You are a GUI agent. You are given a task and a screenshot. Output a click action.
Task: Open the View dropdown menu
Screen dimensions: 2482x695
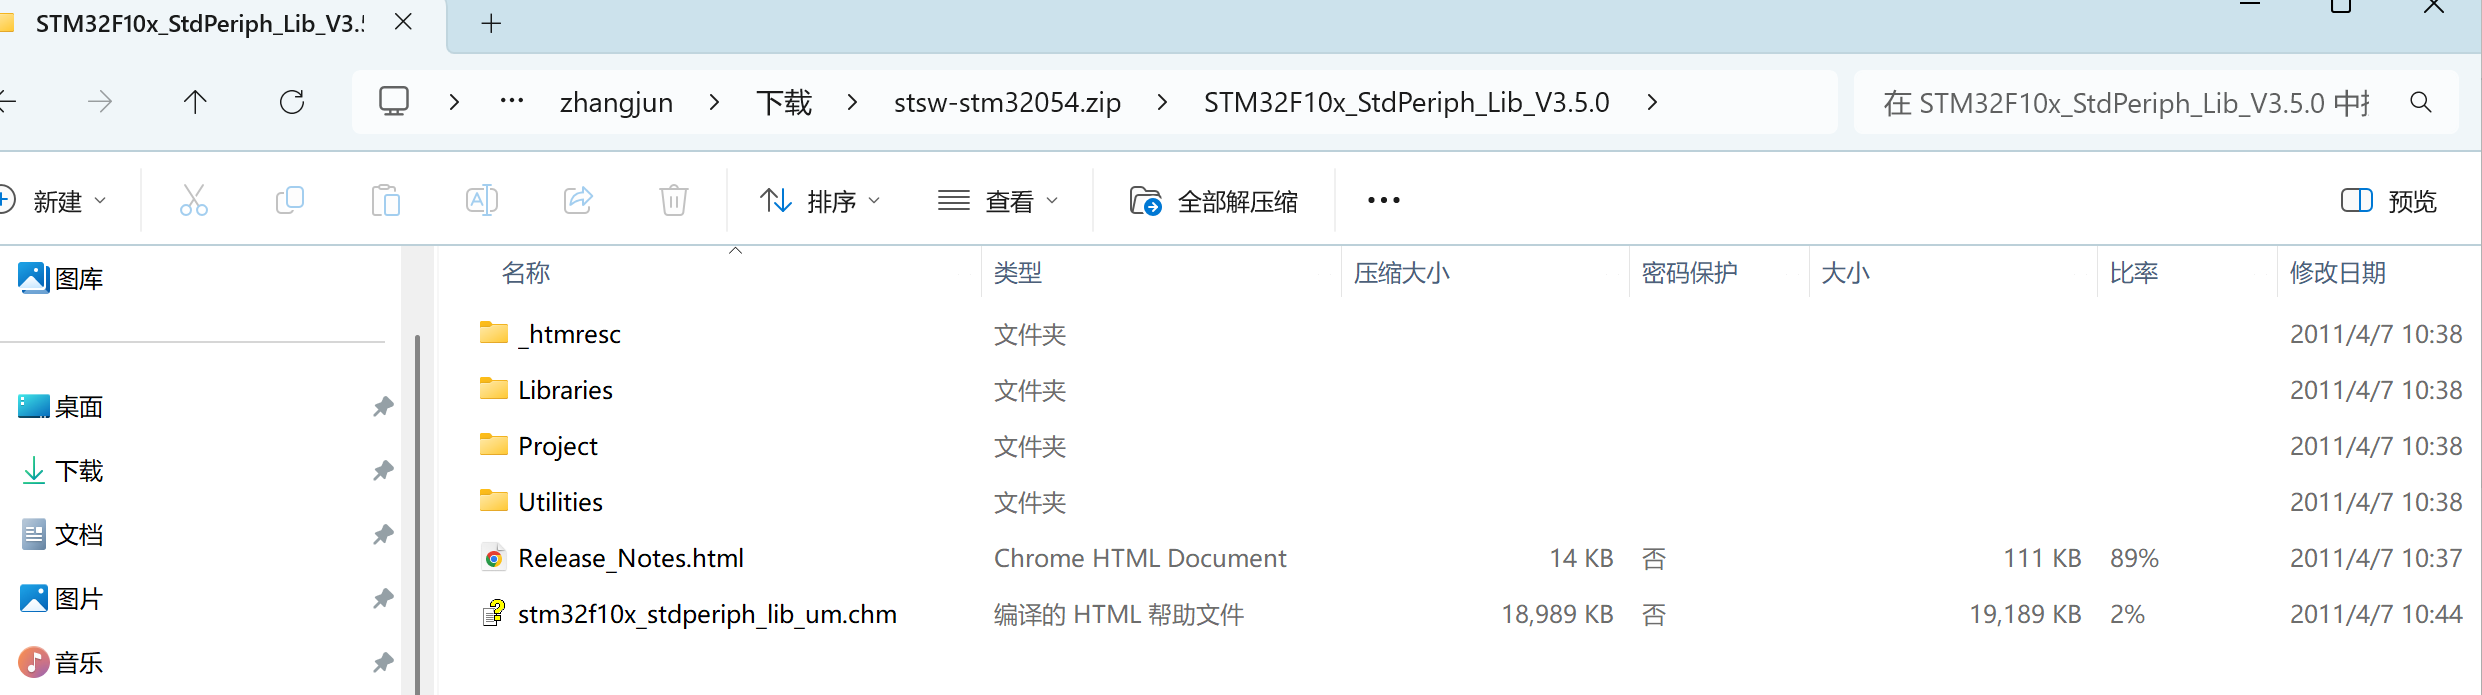[x=998, y=201]
